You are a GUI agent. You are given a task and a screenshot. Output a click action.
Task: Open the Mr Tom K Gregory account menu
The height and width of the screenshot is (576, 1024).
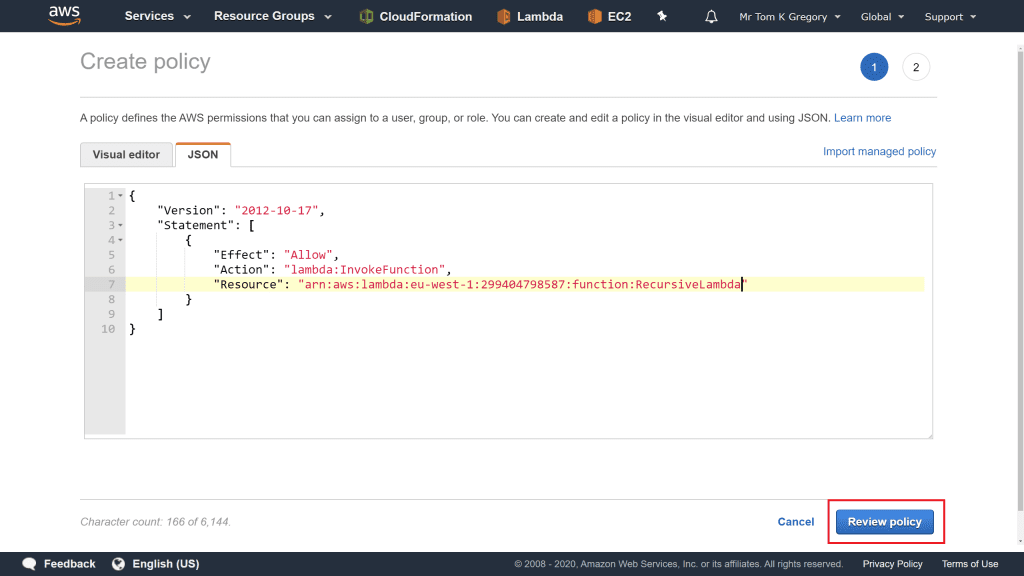tap(789, 17)
